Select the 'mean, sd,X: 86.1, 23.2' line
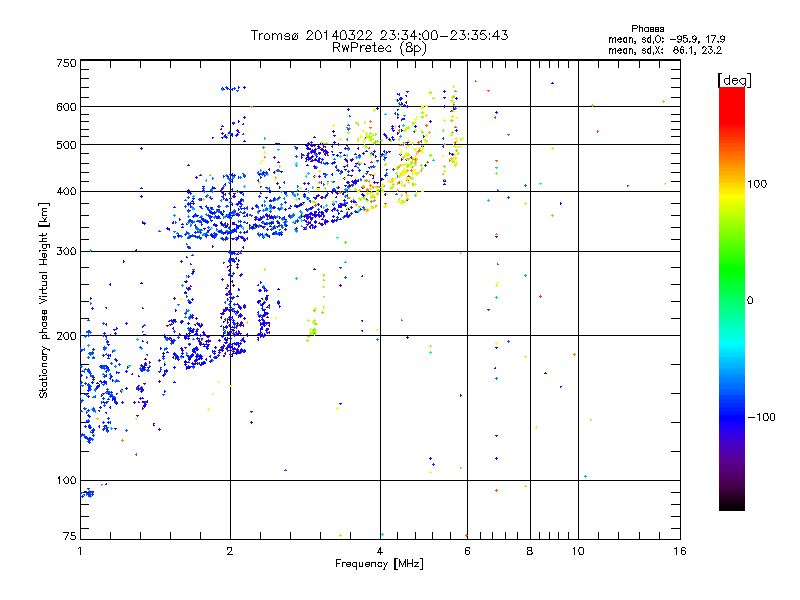Screen dimensions: 800x600 (x=665, y=50)
